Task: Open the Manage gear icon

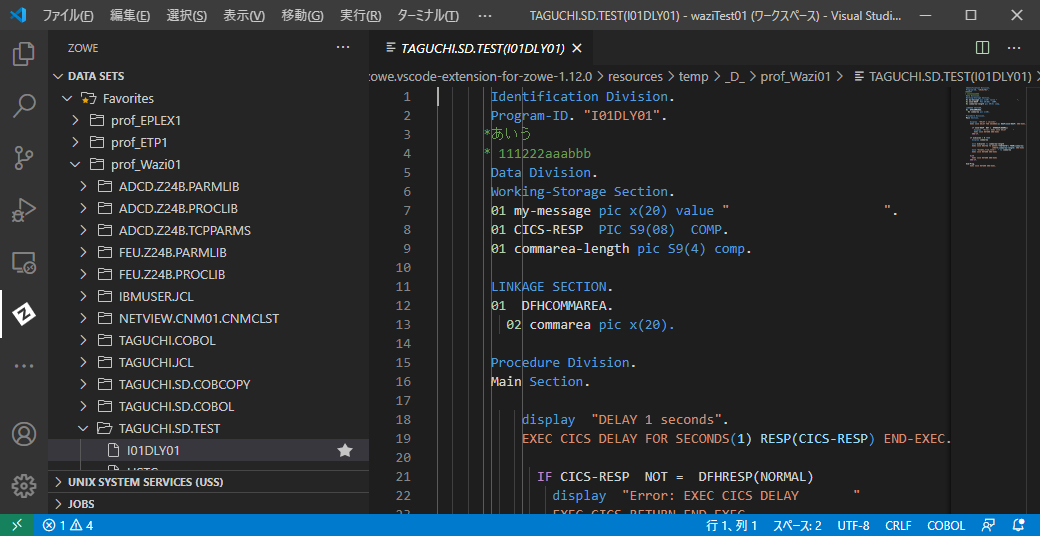Action: pyautogui.click(x=24, y=486)
